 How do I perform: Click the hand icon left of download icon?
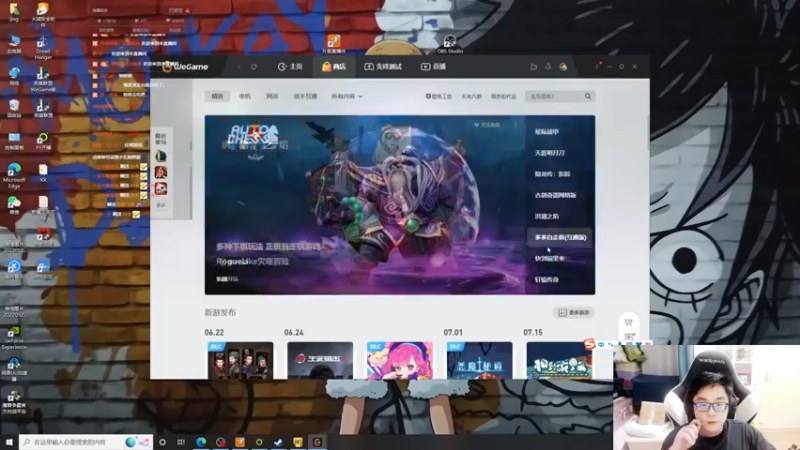[x=533, y=67]
